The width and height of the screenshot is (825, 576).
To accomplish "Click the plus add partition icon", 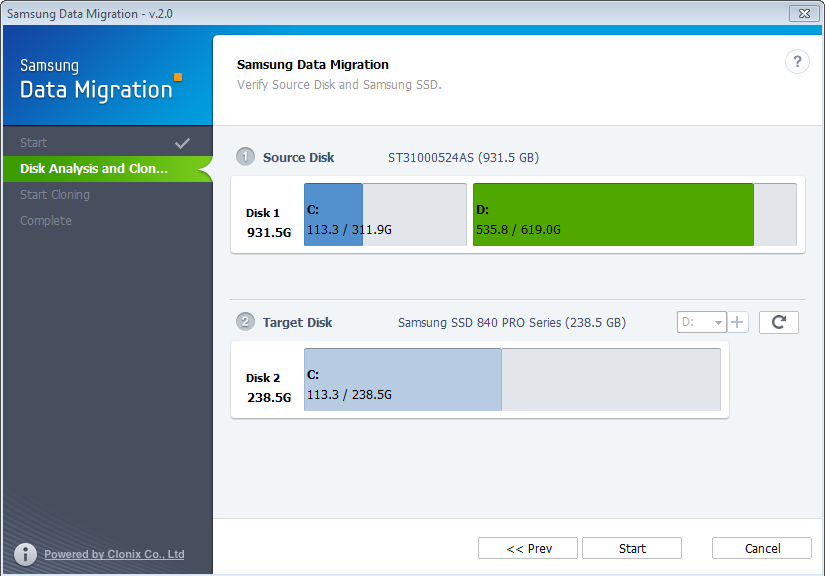I will 738,322.
